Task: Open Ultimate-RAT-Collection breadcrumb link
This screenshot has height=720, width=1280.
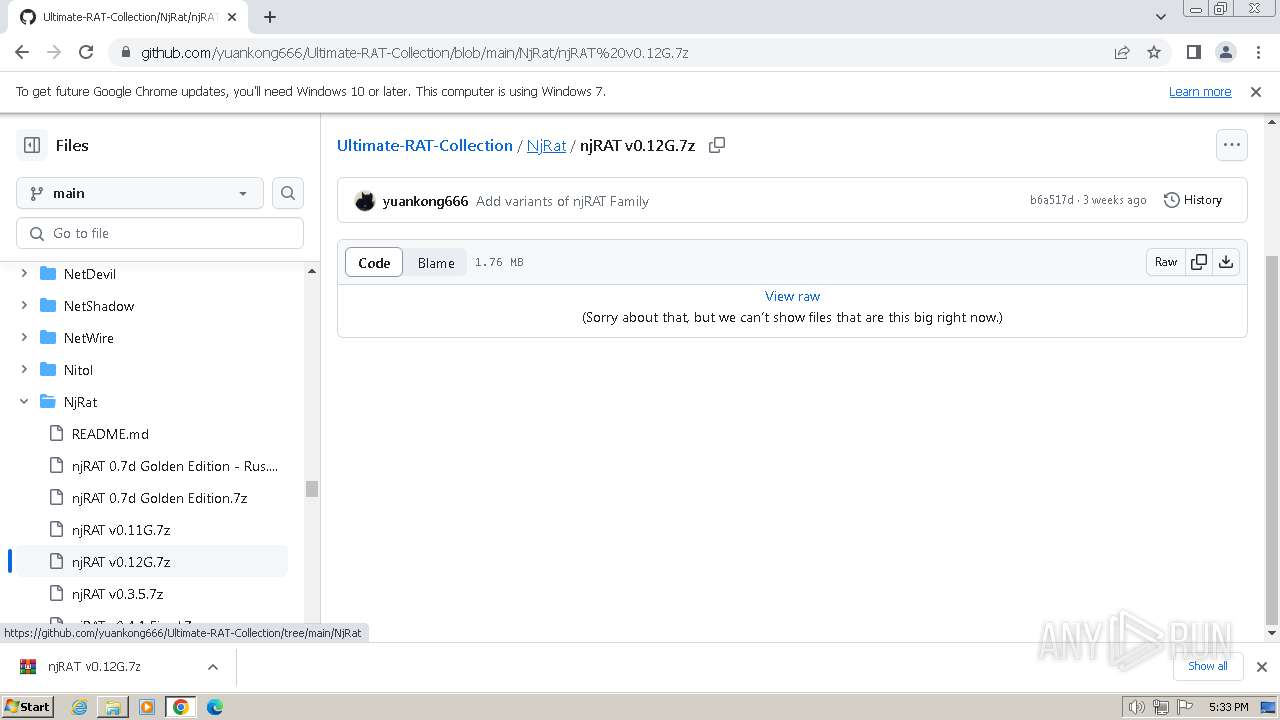Action: coord(425,145)
